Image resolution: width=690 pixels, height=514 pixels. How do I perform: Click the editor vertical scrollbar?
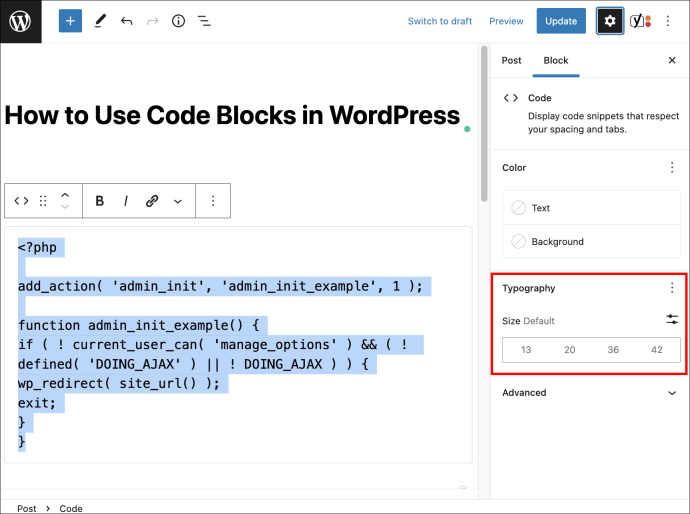tap(484, 124)
